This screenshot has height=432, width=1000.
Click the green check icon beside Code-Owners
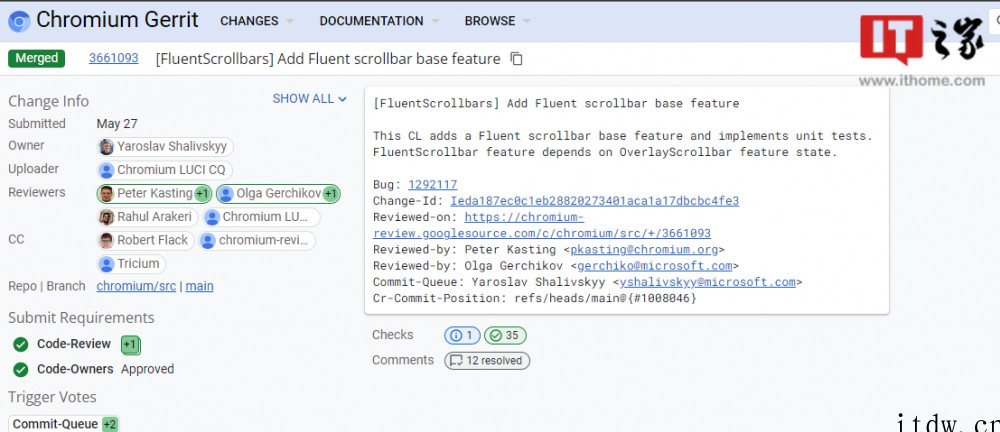coord(20,369)
